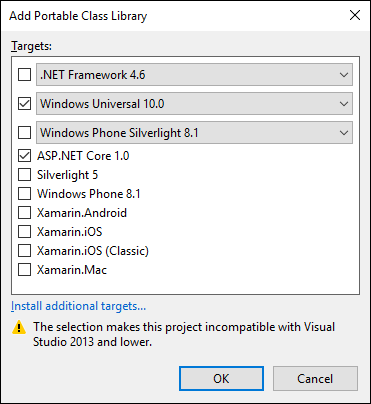Open the Windows Universal version dropdown arrow
Screen dimensions: 371x404
pos(344,104)
